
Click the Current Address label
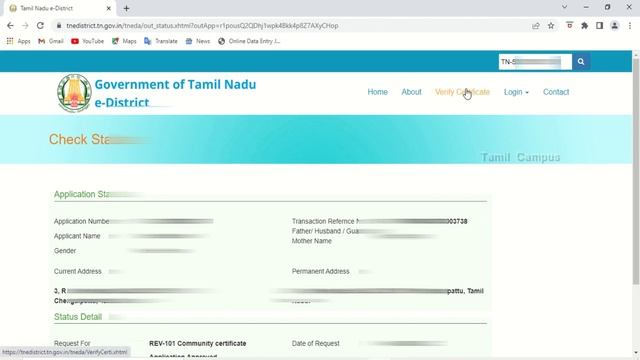pyautogui.click(x=78, y=271)
